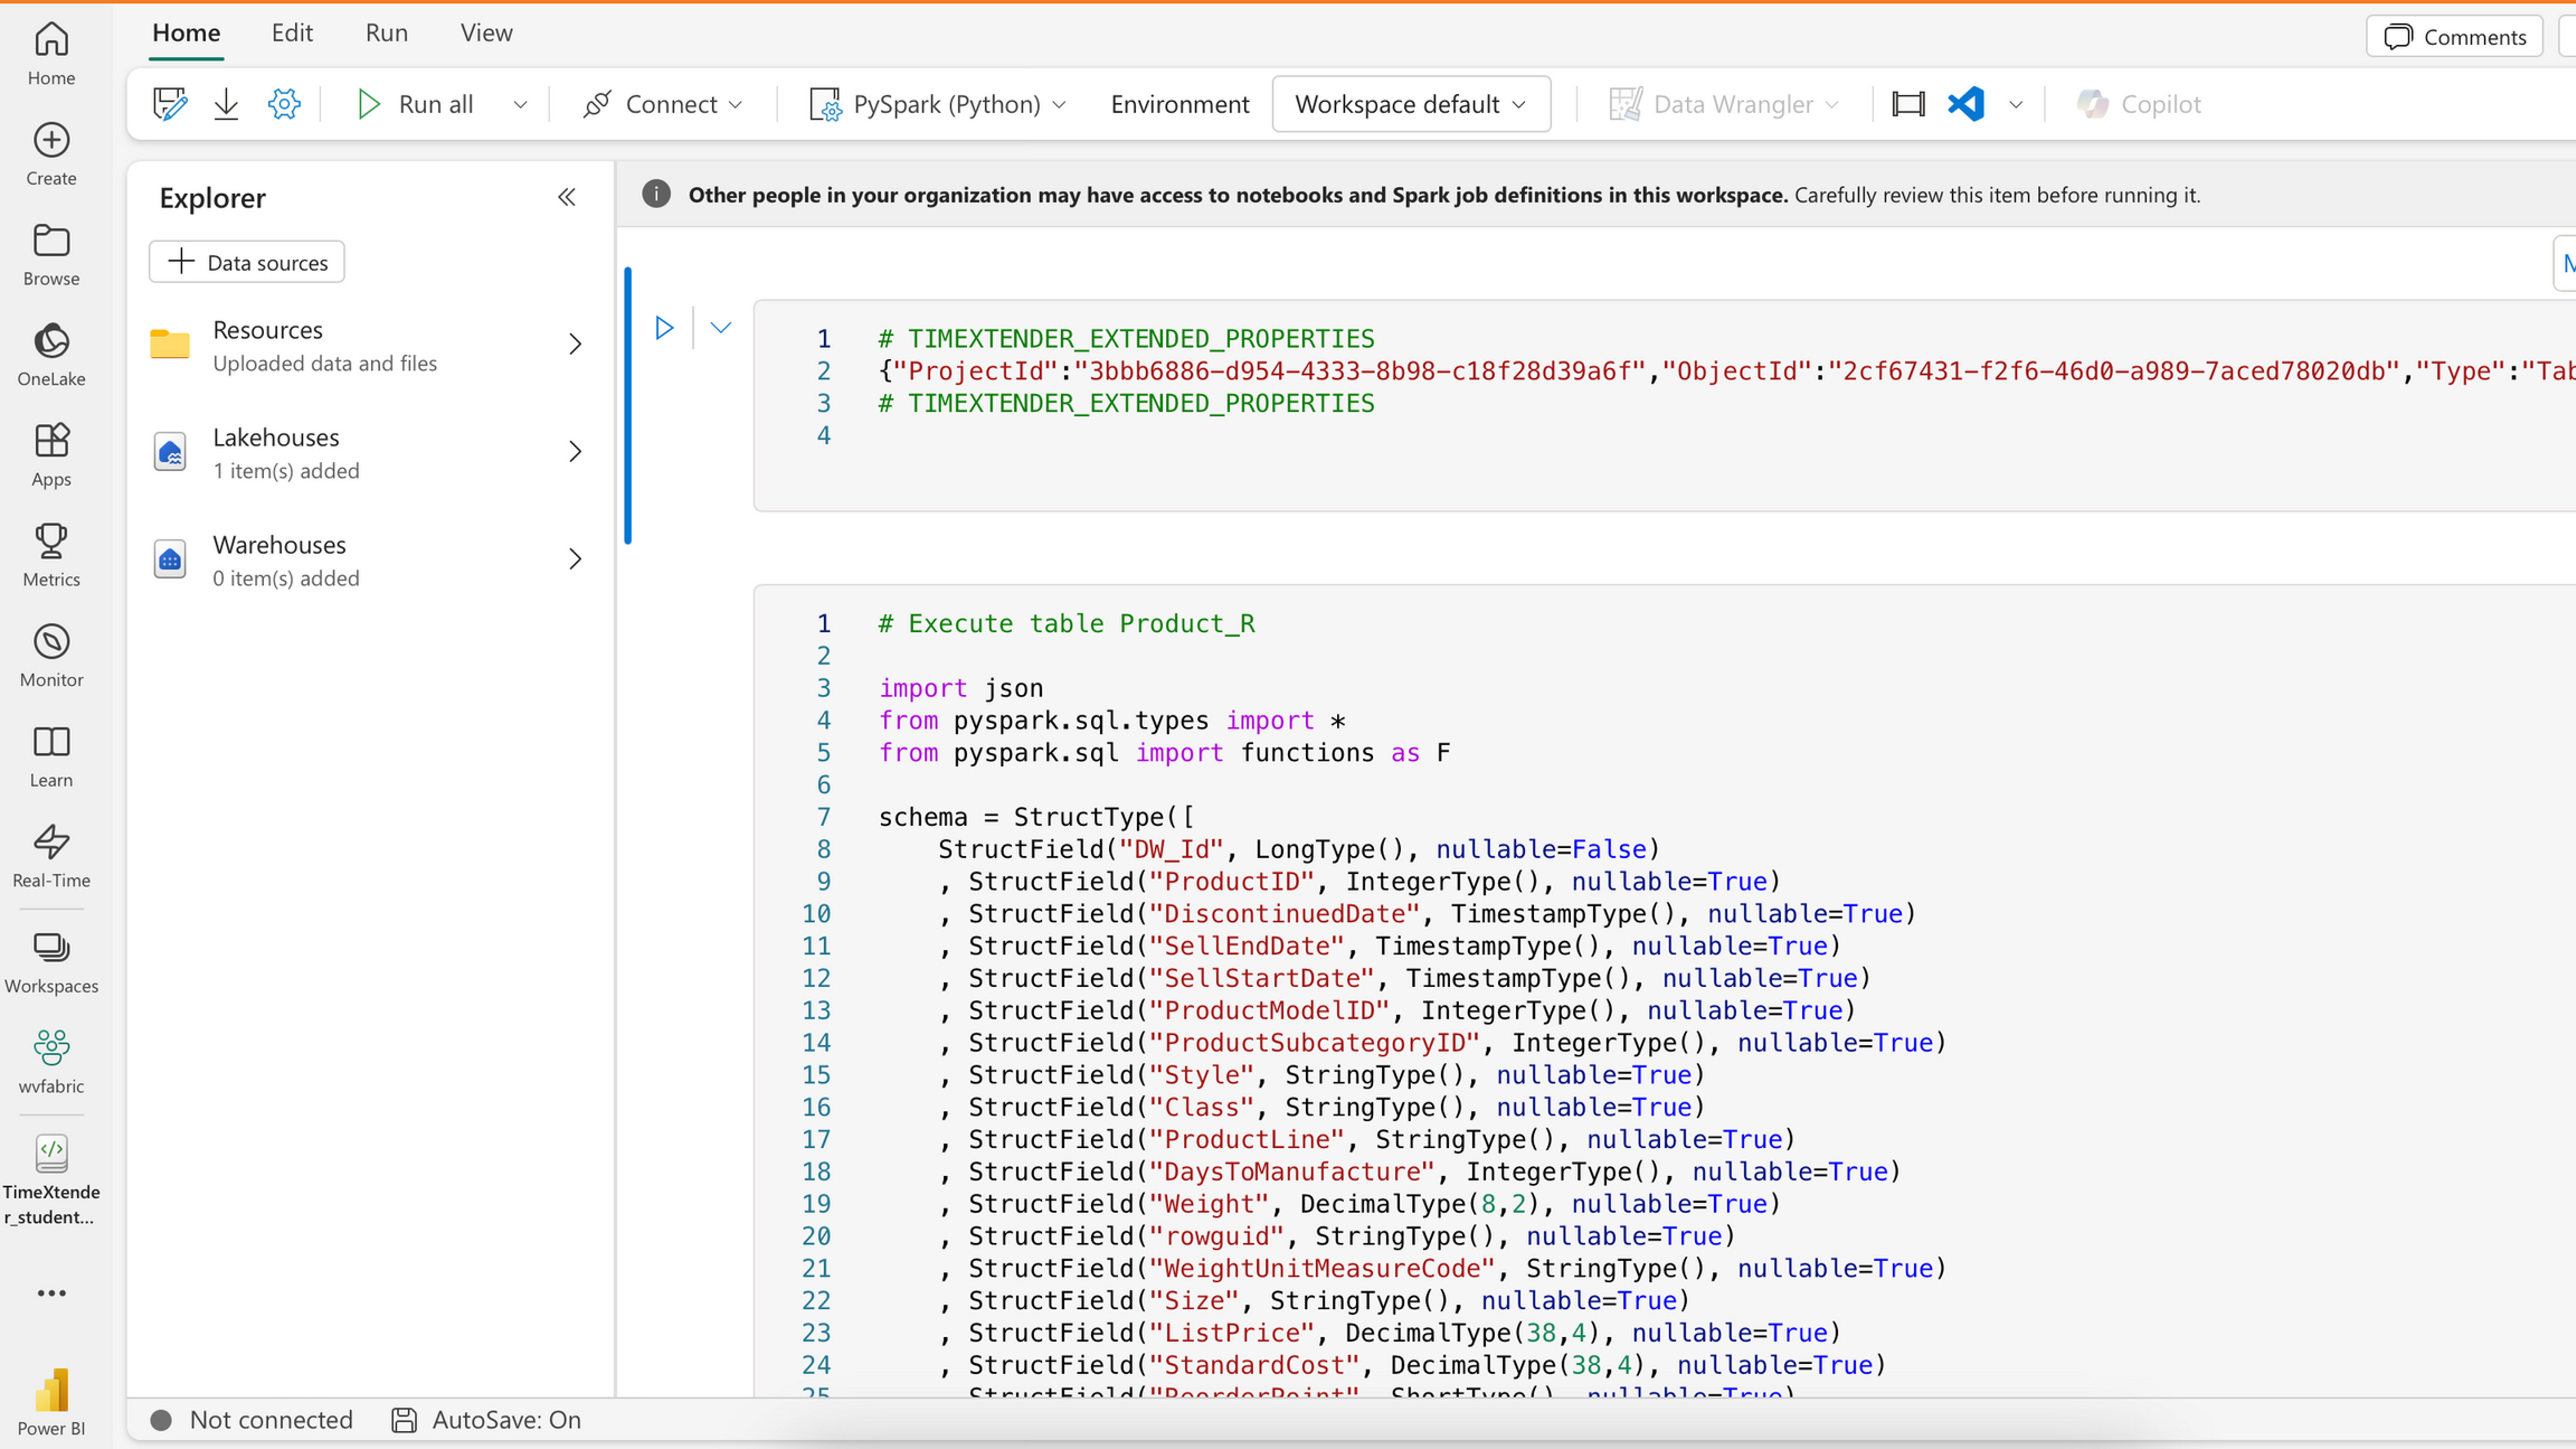Expand the Run all dropdown arrow
The height and width of the screenshot is (1449, 2576).
coord(520,104)
